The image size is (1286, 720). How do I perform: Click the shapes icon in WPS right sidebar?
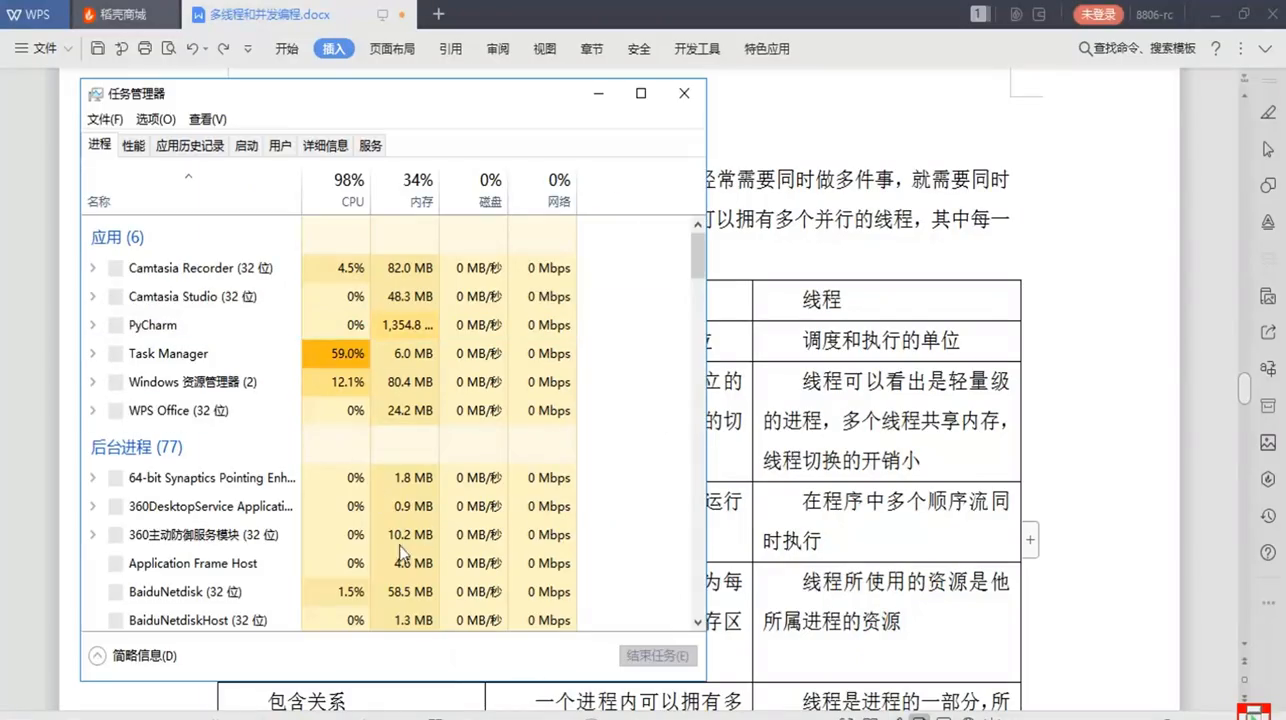(x=1268, y=185)
